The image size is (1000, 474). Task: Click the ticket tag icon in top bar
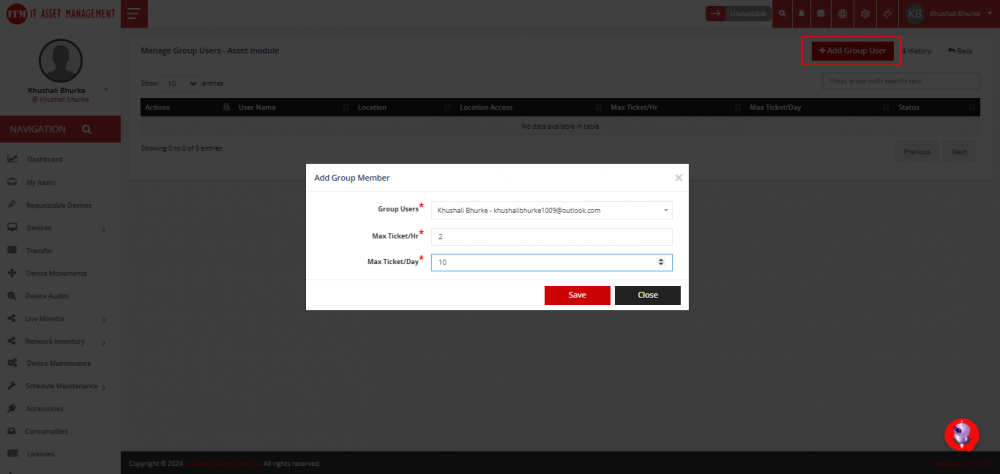[886, 13]
